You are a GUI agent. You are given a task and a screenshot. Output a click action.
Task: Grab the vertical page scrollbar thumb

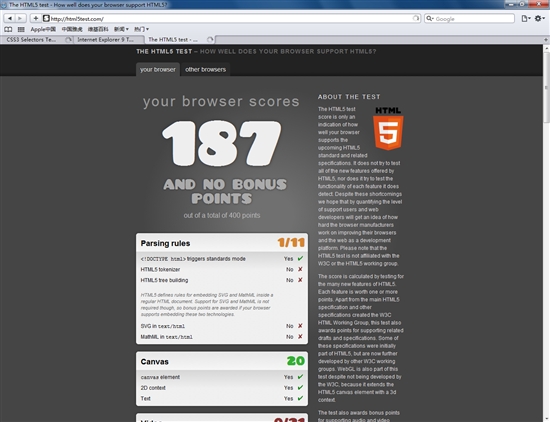[x=546, y=87]
